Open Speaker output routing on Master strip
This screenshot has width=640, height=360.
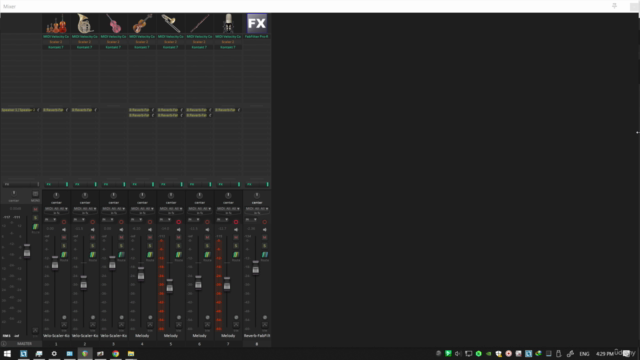[18, 110]
